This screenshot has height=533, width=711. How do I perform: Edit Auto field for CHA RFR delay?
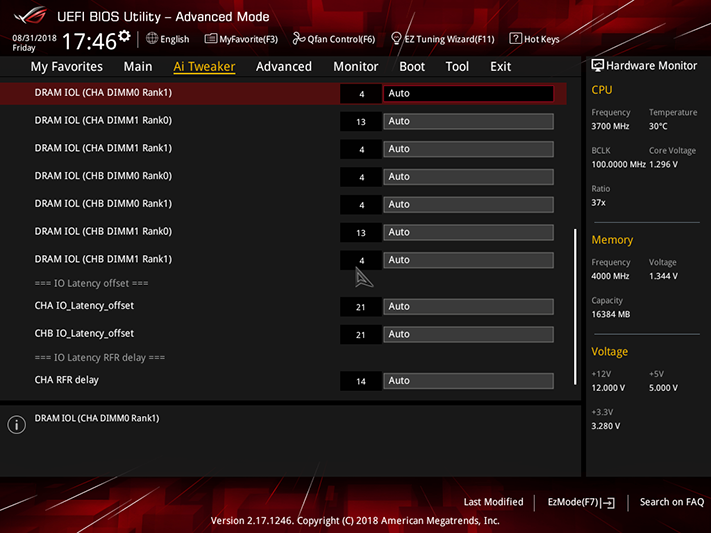point(468,381)
